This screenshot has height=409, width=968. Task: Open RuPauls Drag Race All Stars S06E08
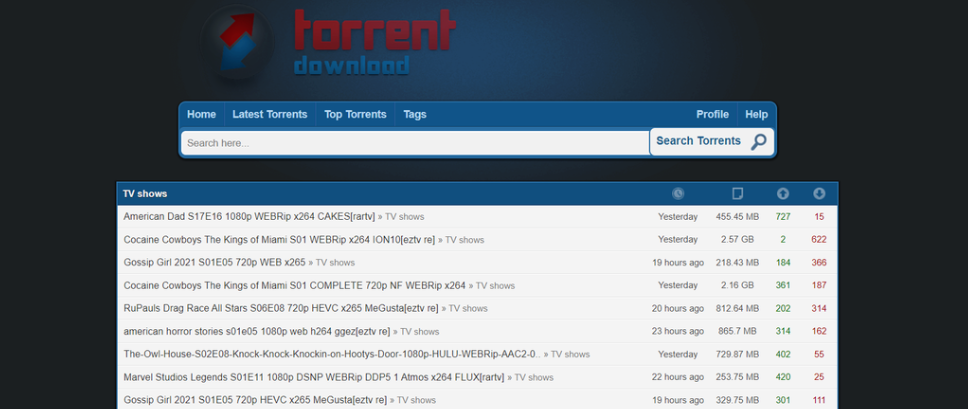click(x=281, y=308)
